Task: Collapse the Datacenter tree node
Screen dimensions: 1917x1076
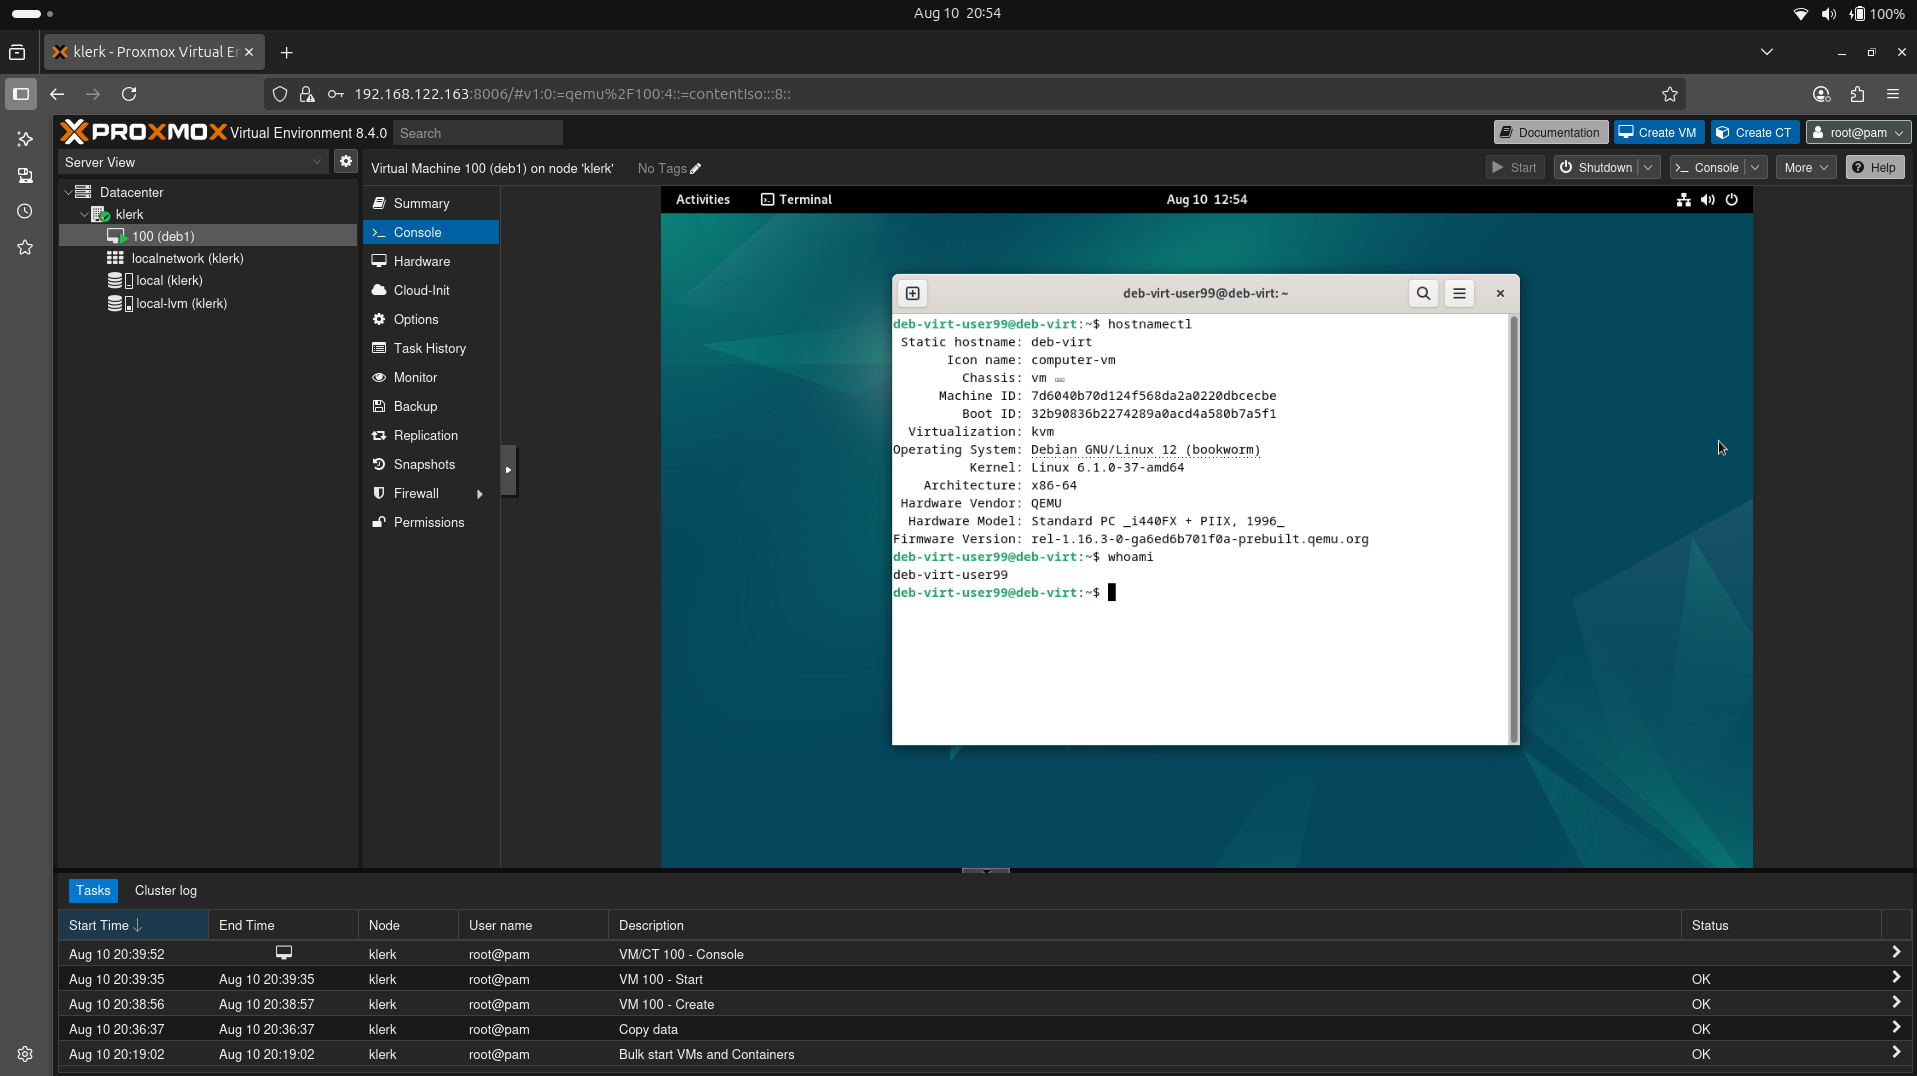Action: [67, 191]
